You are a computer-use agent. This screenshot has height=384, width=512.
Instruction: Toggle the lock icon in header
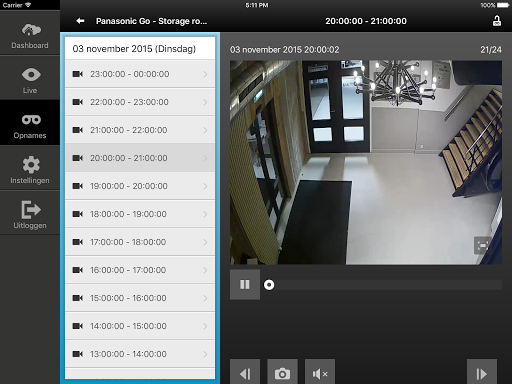tap(497, 21)
